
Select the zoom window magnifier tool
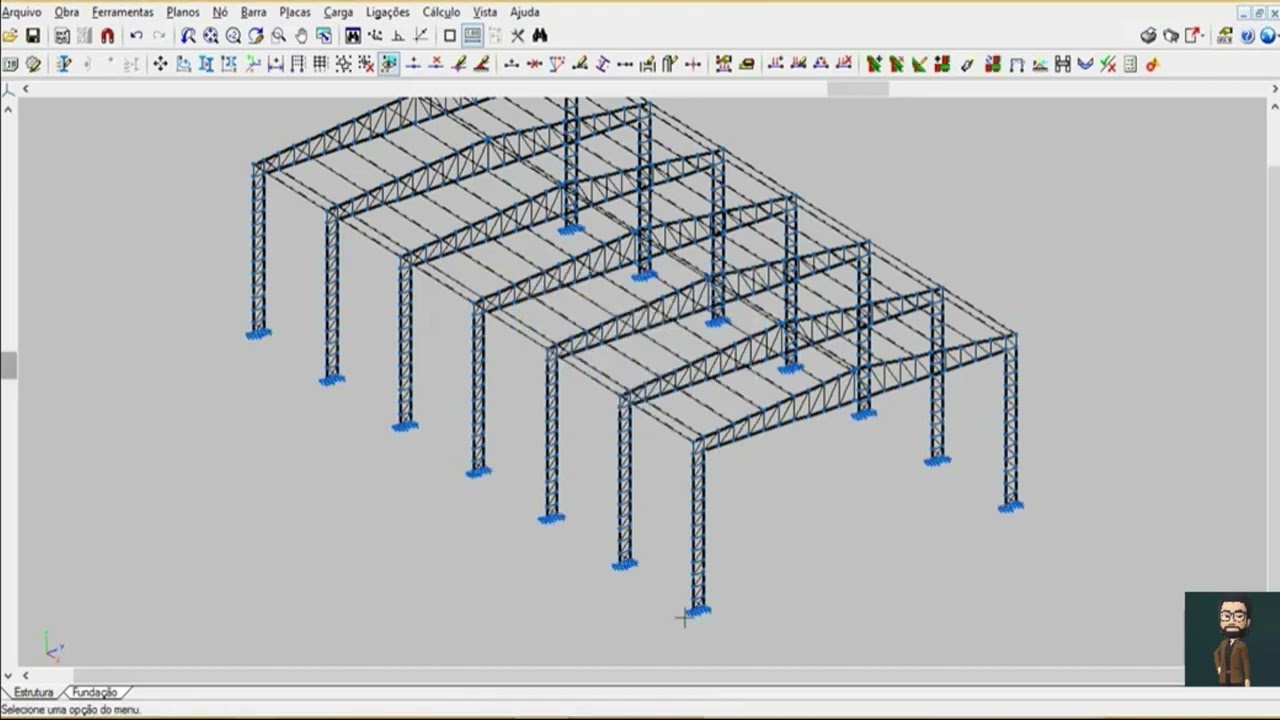tap(279, 36)
